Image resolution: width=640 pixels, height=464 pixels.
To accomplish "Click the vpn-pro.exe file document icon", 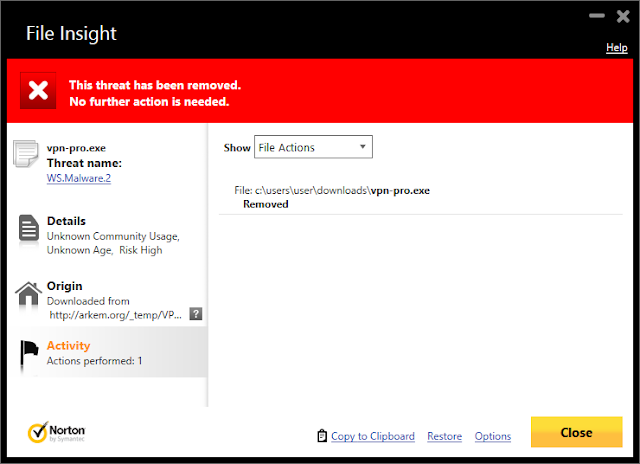I will tap(26, 153).
